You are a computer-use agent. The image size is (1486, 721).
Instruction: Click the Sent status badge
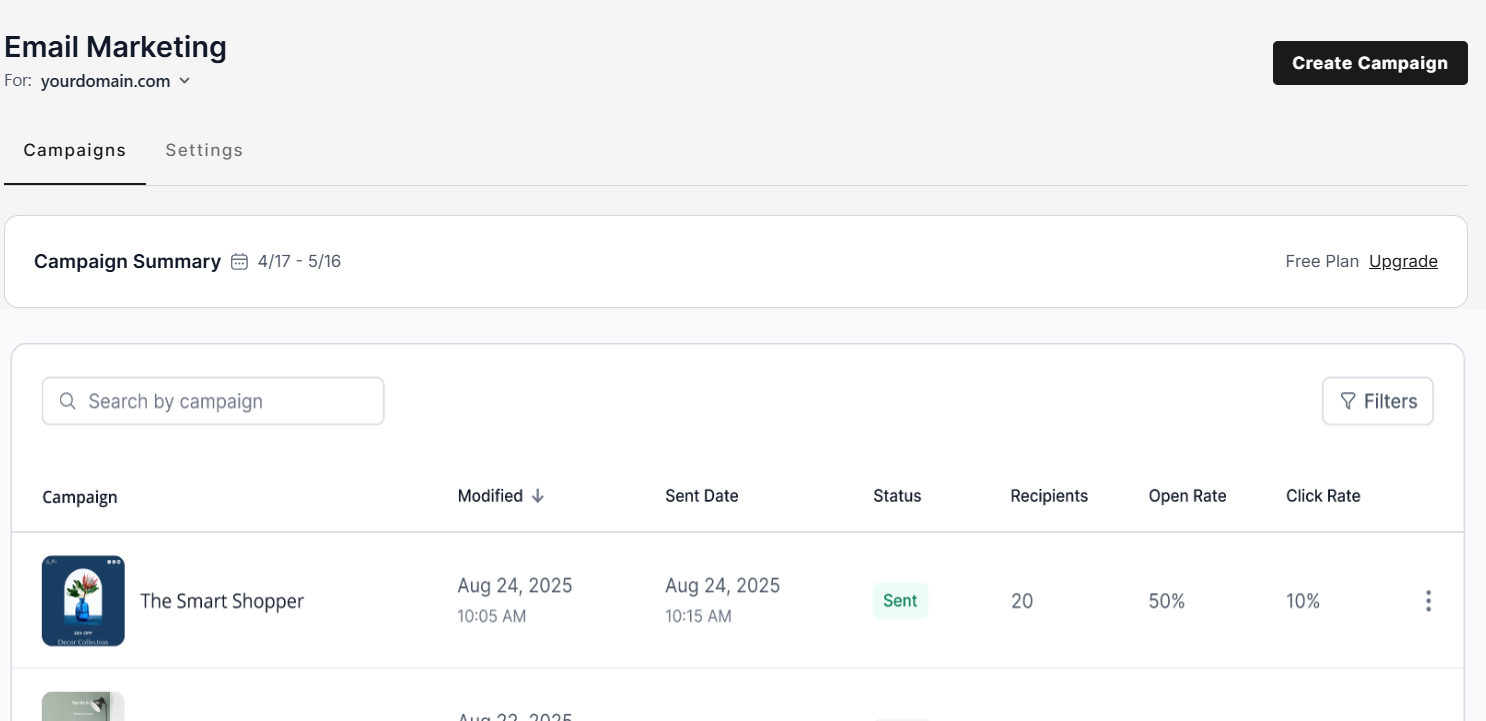[900, 601]
